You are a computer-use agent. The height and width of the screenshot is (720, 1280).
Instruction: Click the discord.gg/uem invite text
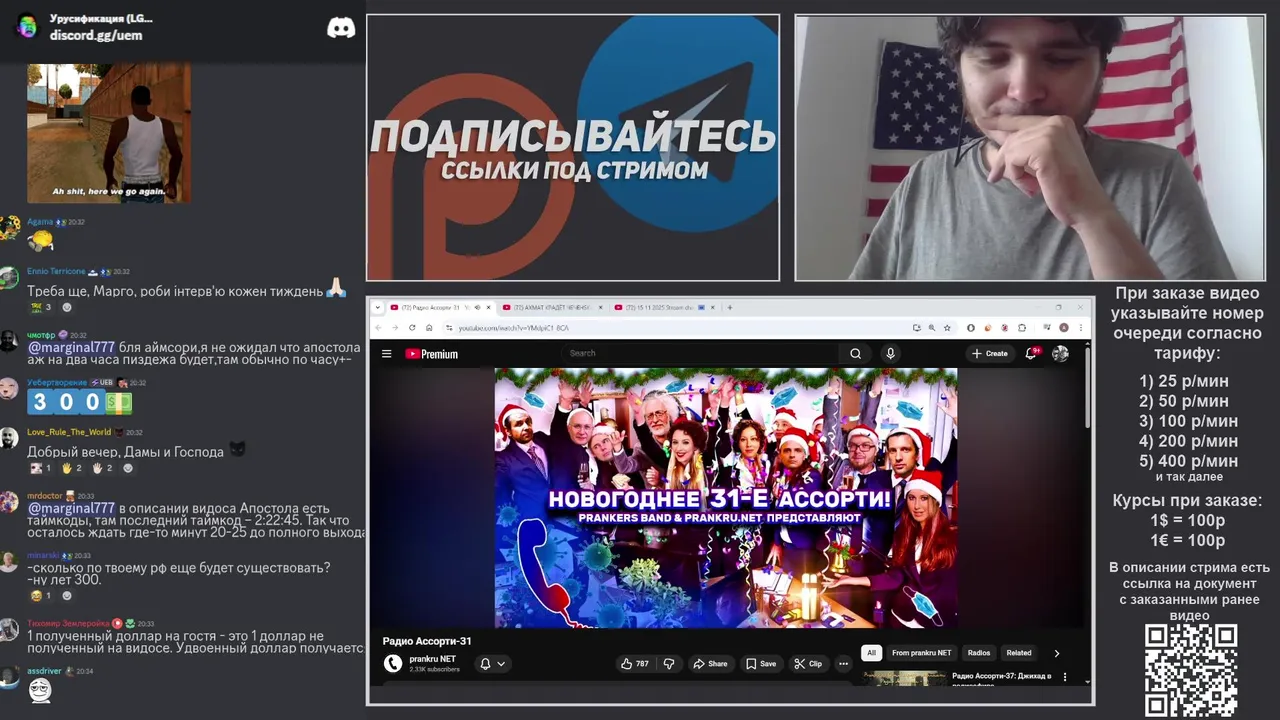coord(96,35)
